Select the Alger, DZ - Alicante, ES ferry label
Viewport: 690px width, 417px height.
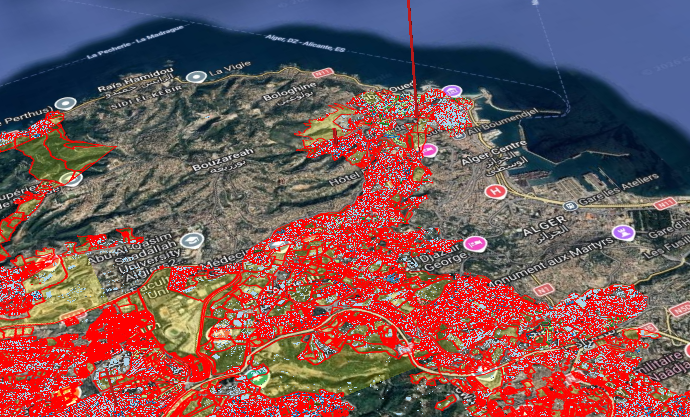pyautogui.click(x=304, y=44)
